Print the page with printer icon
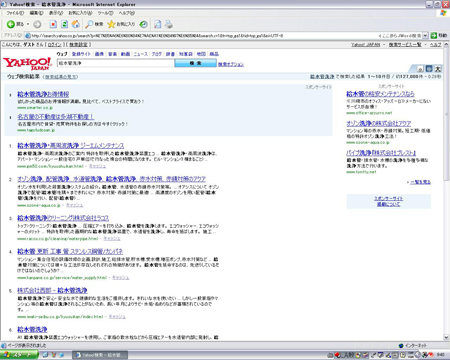The image size is (450, 360). 169,24
